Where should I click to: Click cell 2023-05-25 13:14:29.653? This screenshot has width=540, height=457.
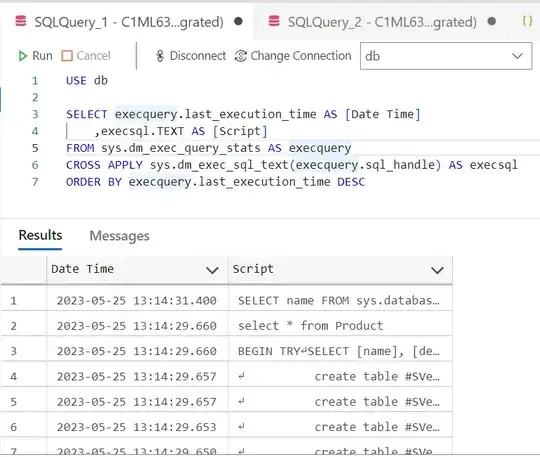[x=137, y=427]
